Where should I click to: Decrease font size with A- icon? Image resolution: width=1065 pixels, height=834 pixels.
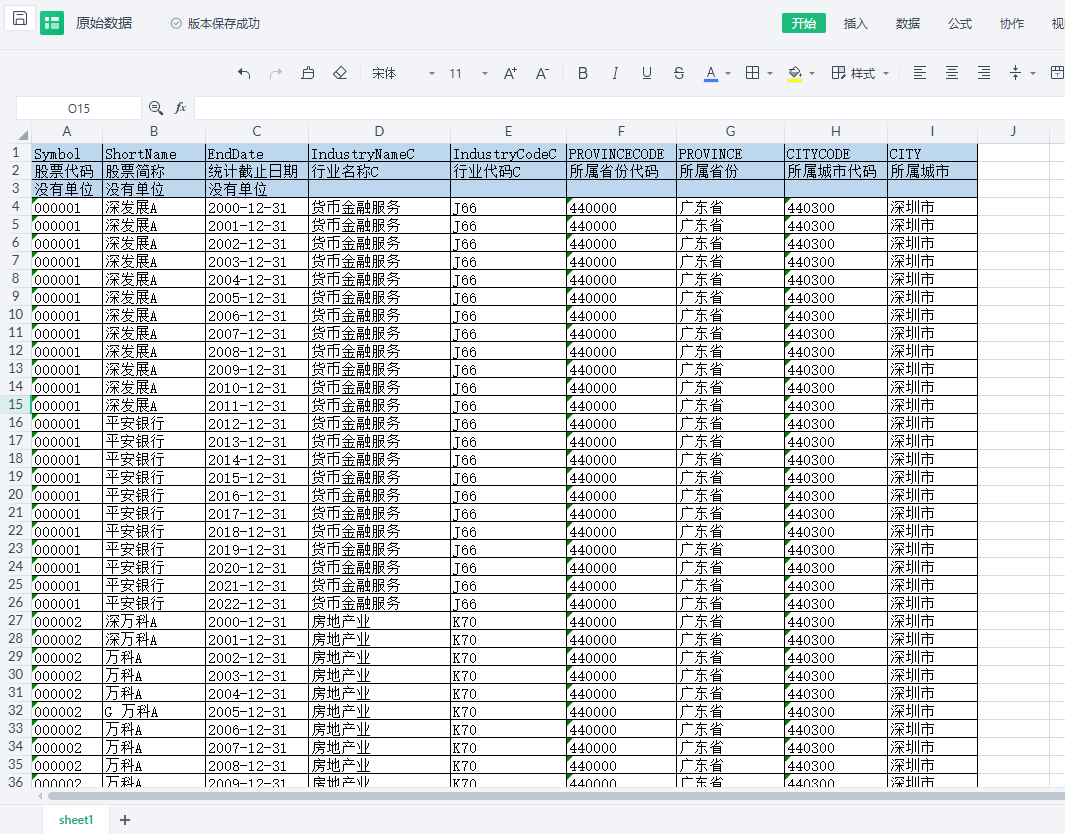[x=542, y=73]
